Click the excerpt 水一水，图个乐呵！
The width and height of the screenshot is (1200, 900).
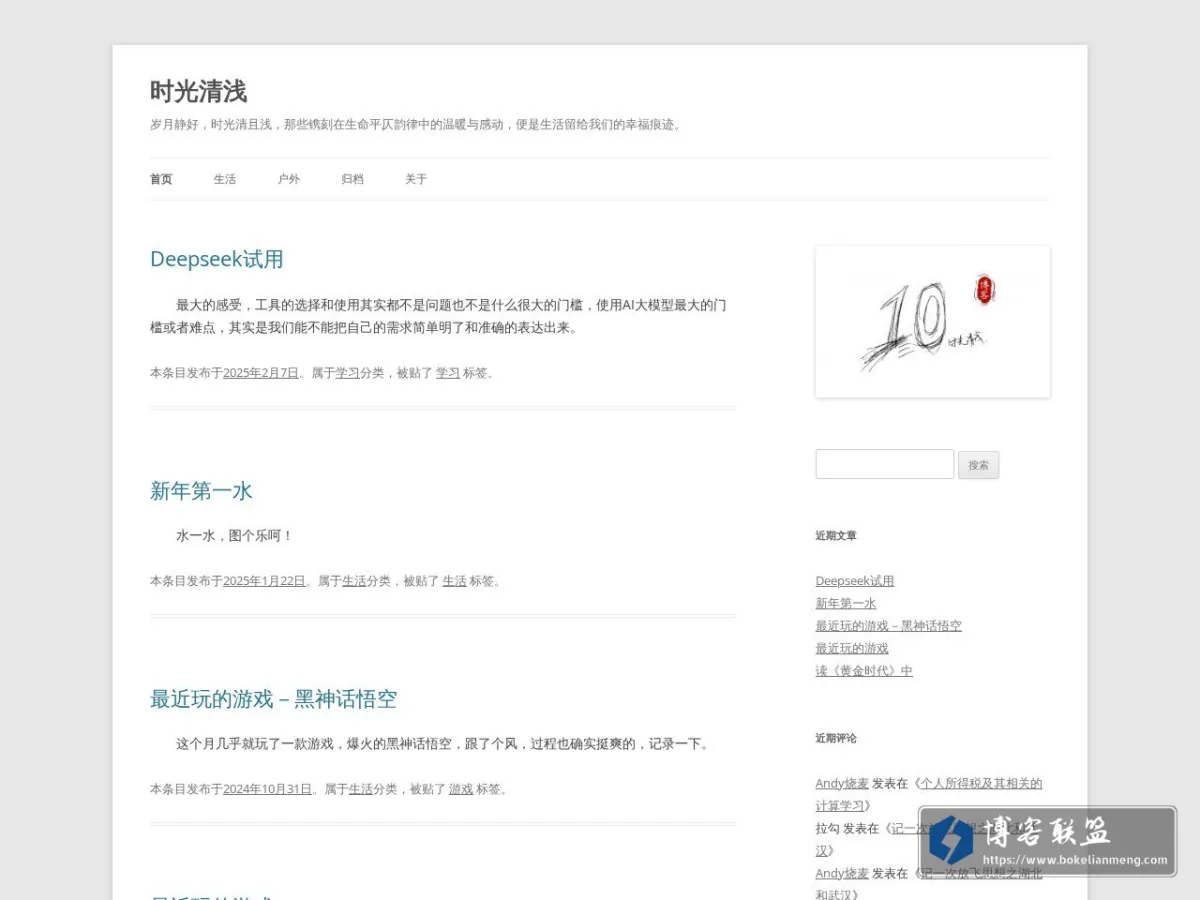coord(235,536)
